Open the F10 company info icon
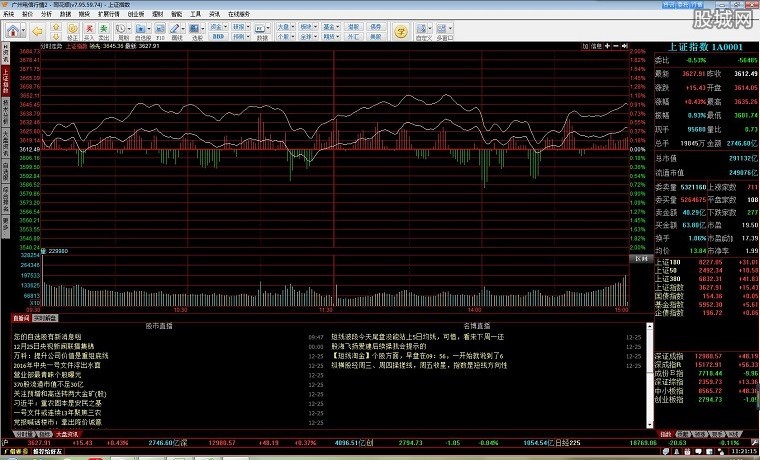Image resolution: width=760 pixels, height=460 pixels. coord(160,32)
